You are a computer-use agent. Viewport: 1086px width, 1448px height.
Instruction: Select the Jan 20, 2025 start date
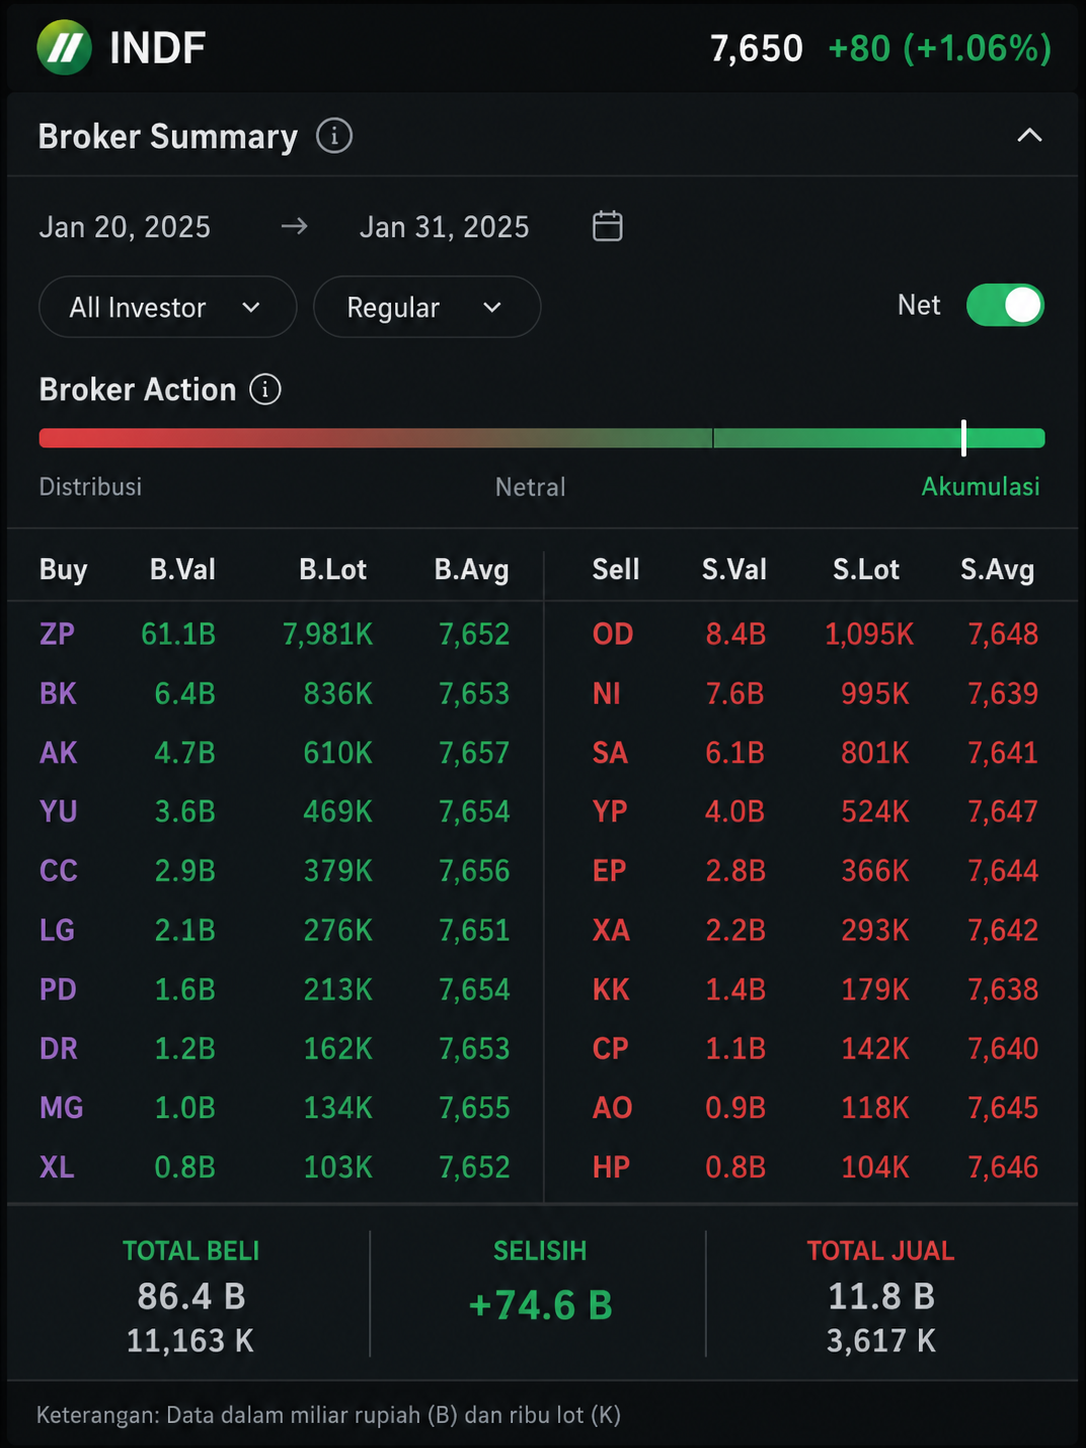(x=125, y=227)
